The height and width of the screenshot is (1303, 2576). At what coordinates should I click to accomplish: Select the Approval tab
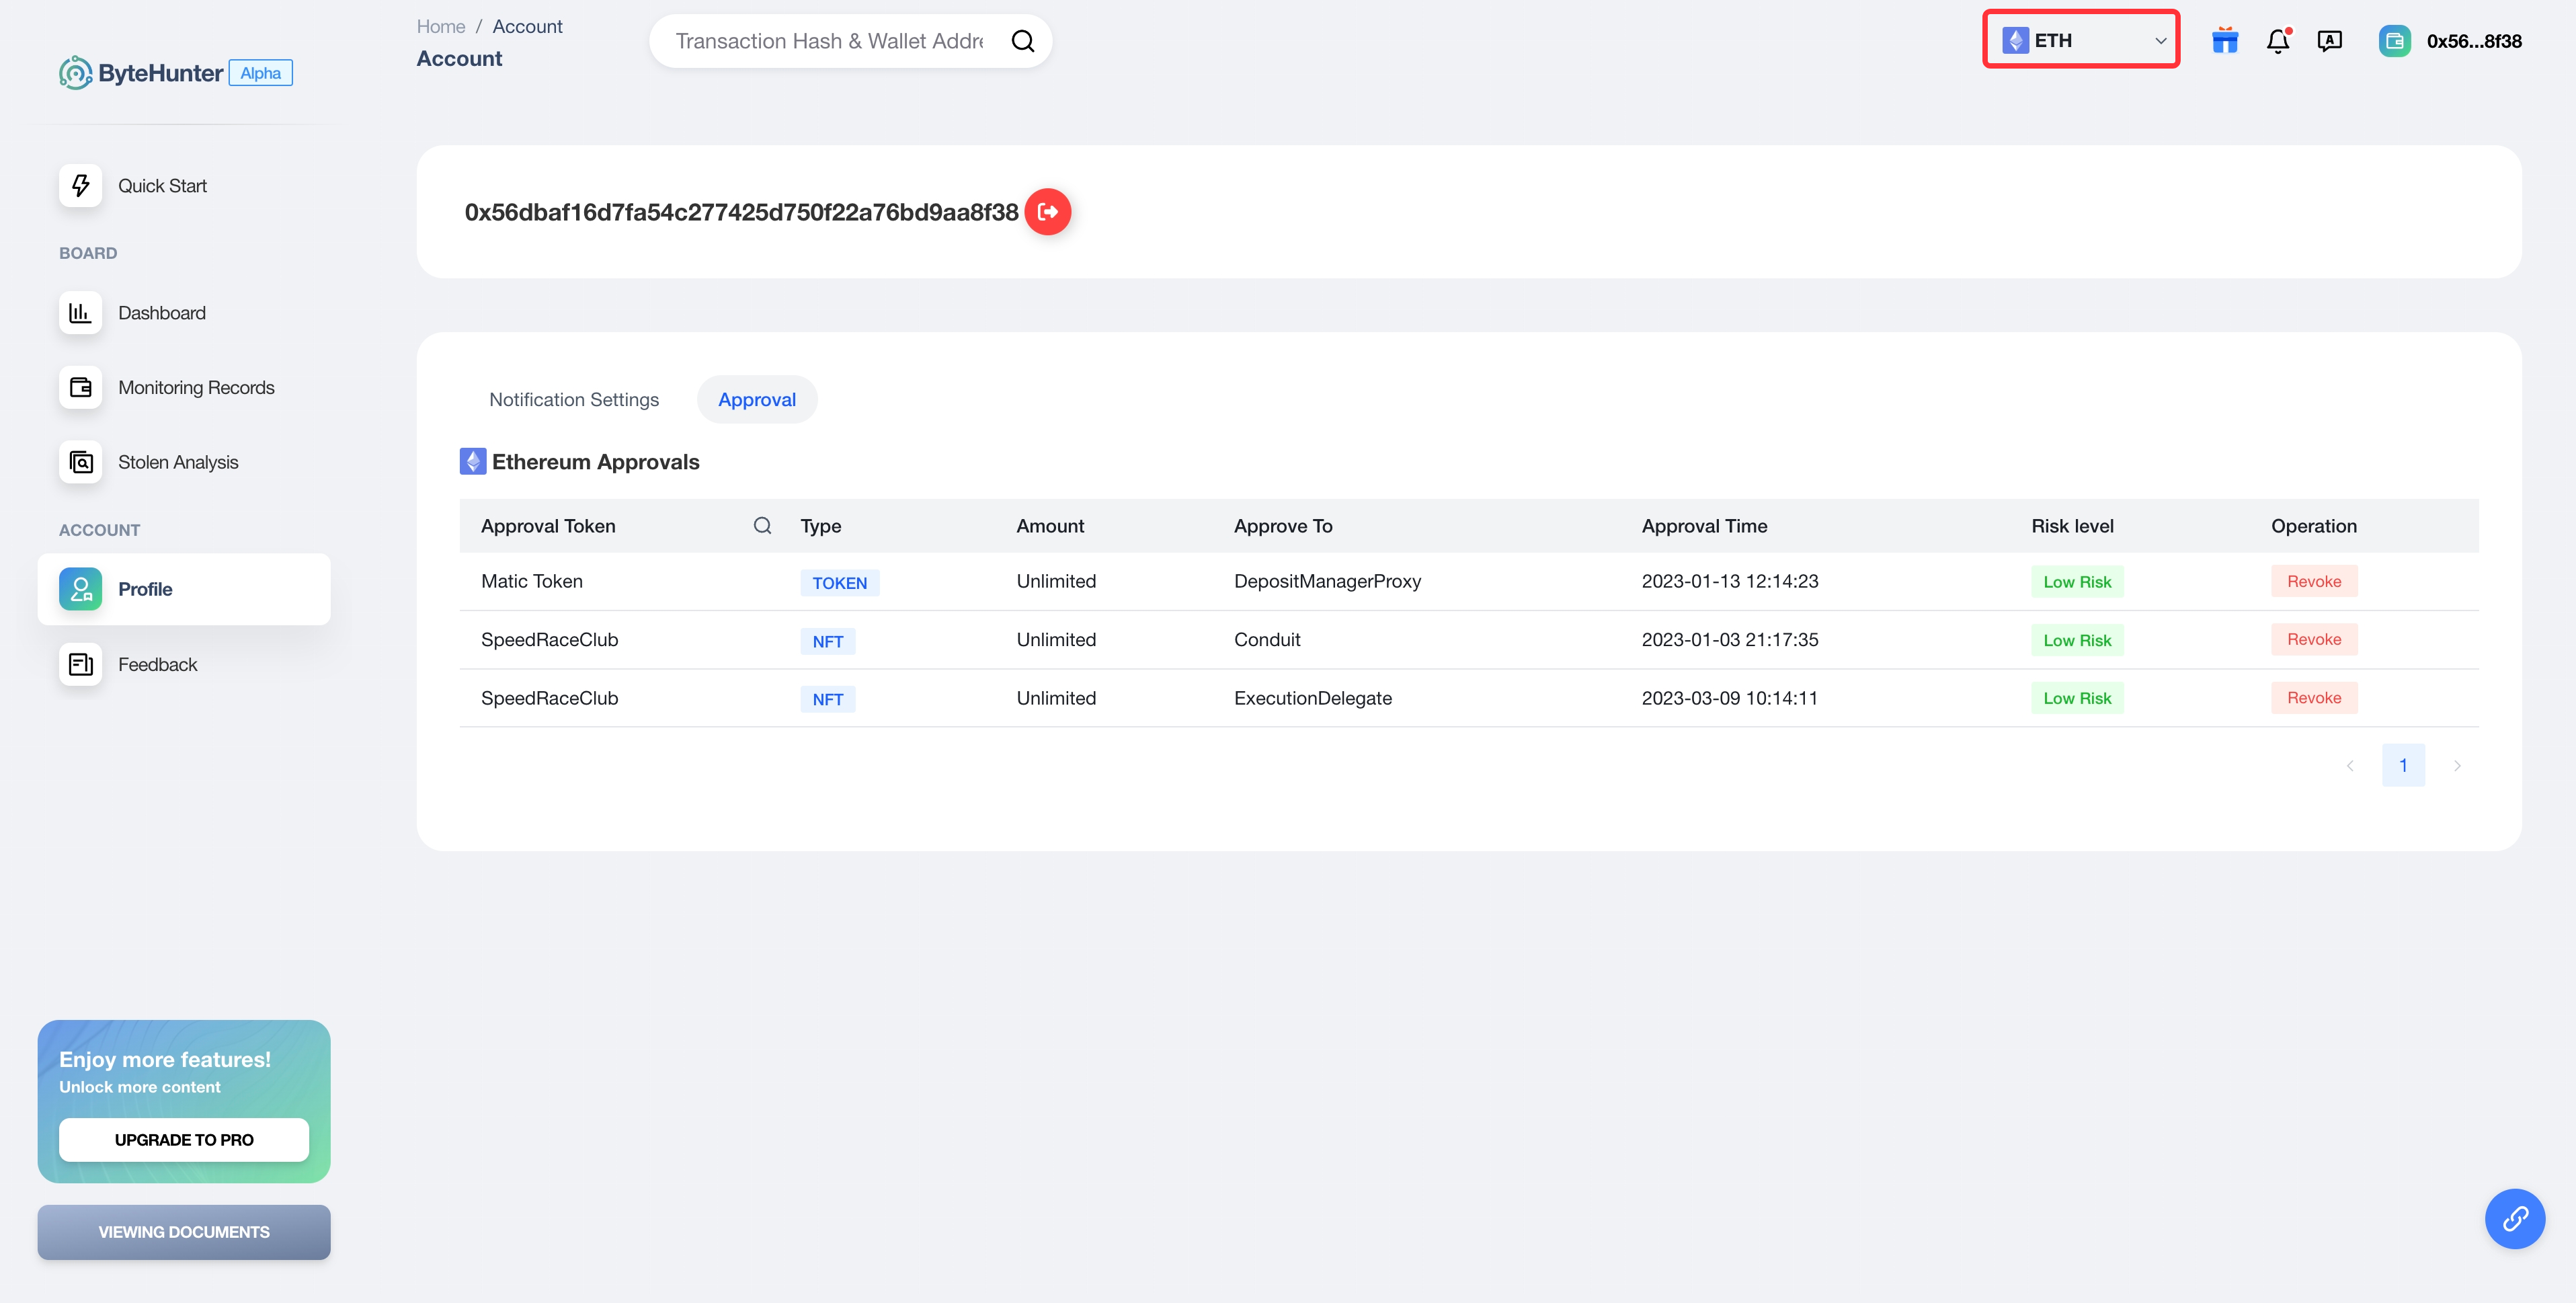[x=757, y=400]
